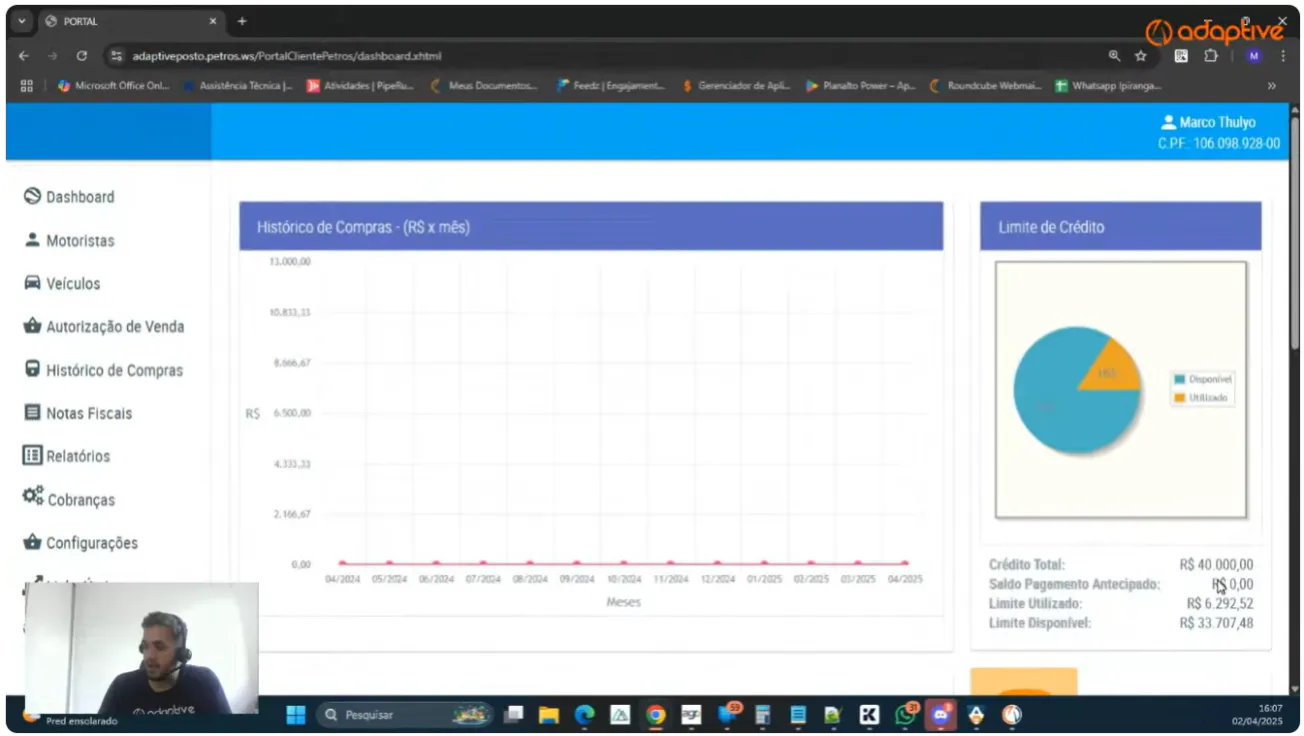This screenshot has width=1304, height=736.
Task: Click the Configurações basket icon
Action: pyautogui.click(x=32, y=542)
